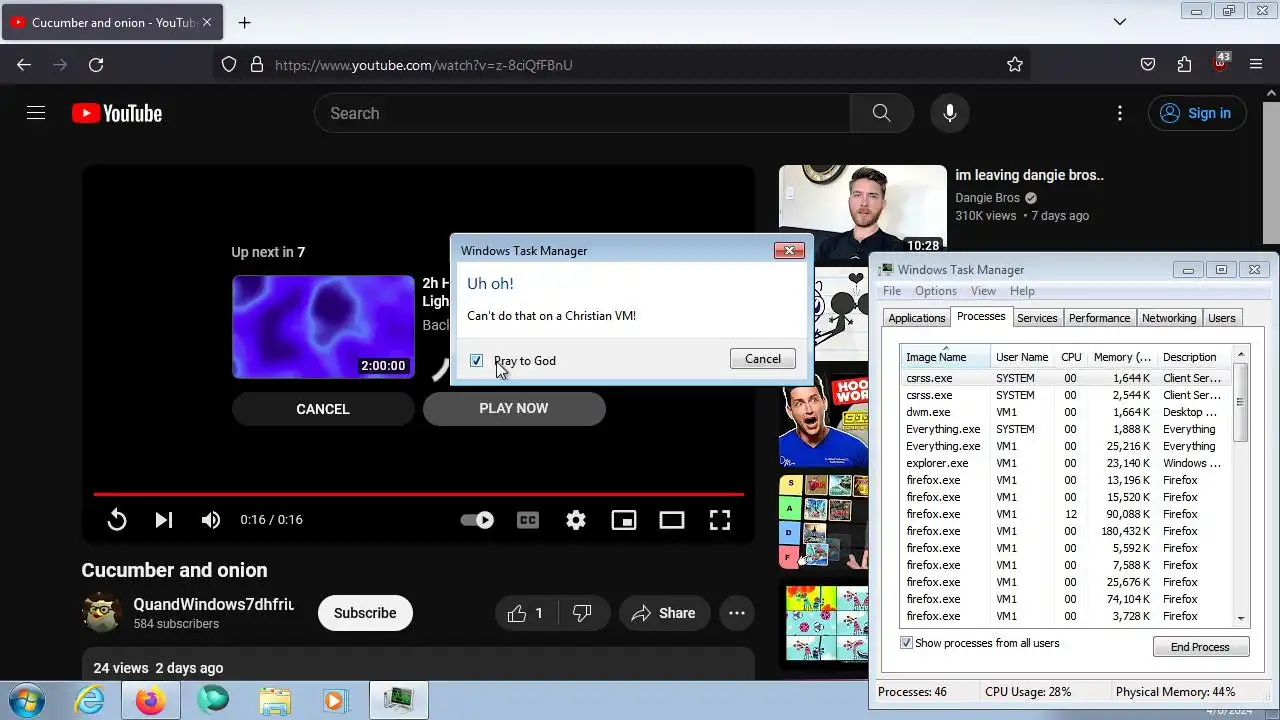Open the QuandWindows7dhfriu channel avatar

pos(102,613)
